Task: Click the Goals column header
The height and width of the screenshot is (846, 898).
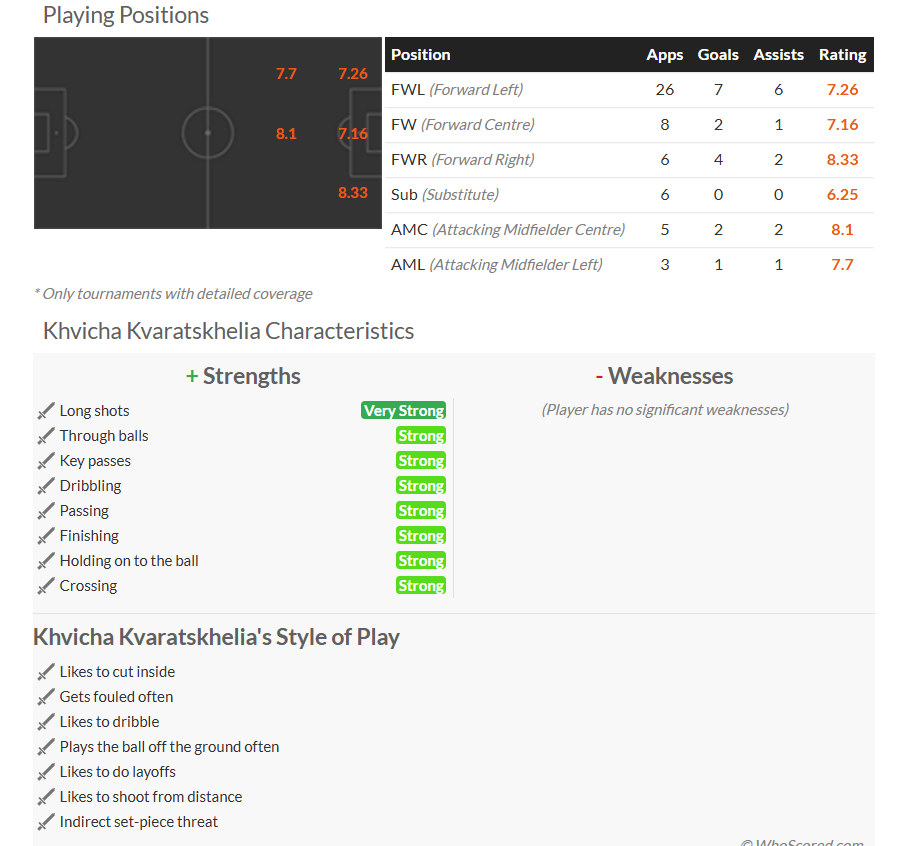Action: [x=718, y=54]
